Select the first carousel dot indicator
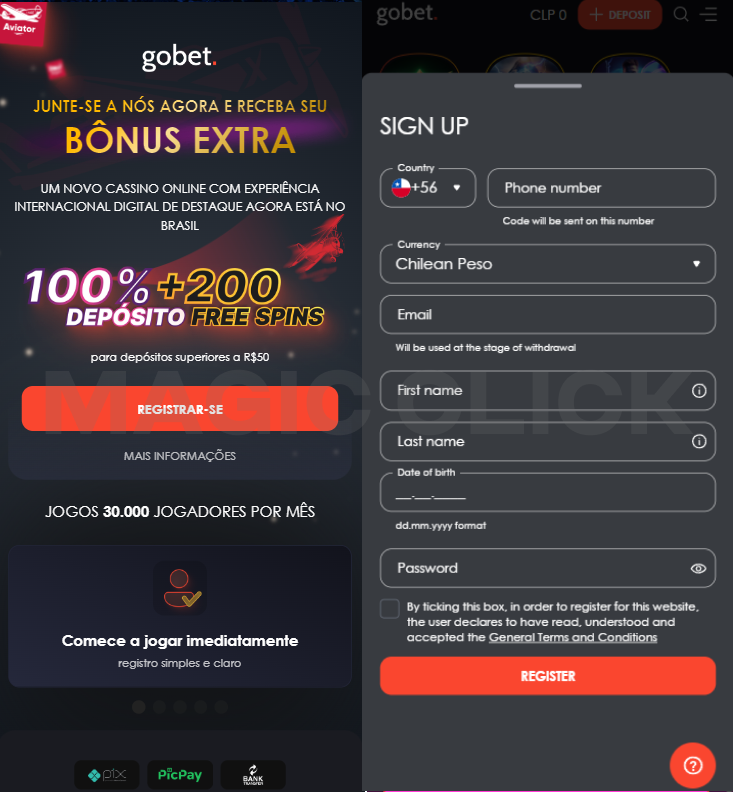 tap(139, 707)
